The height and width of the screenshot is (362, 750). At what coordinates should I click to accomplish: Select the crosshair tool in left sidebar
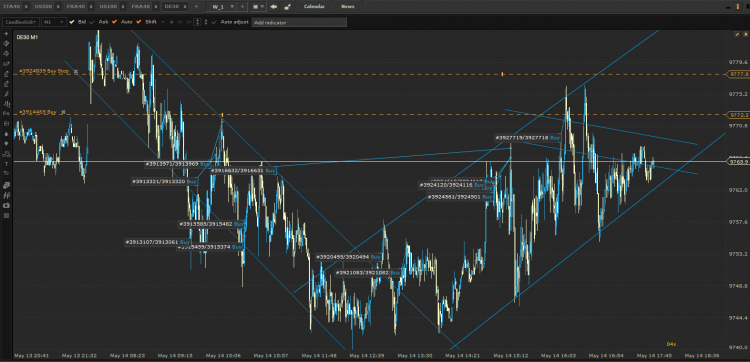6,34
